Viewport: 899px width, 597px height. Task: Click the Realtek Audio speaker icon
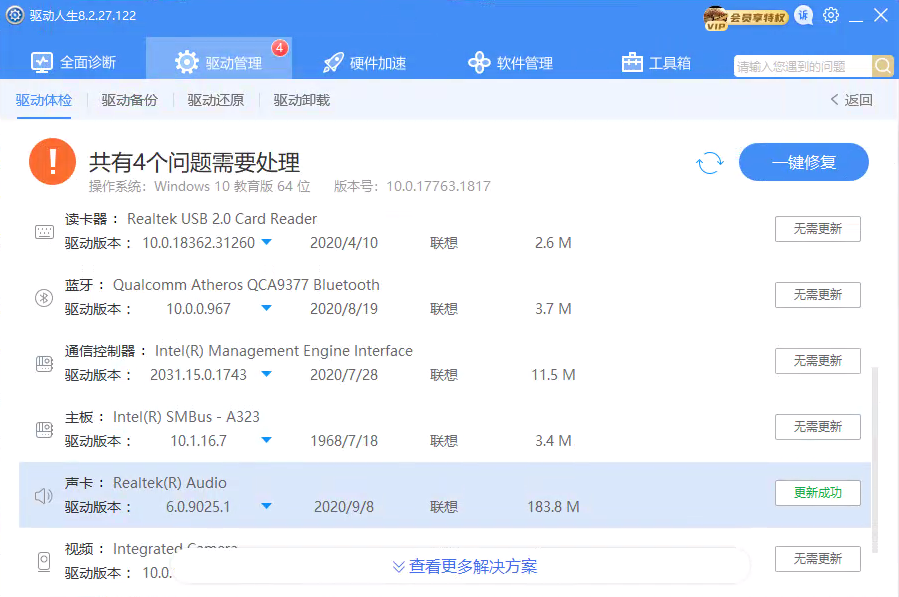click(x=44, y=495)
